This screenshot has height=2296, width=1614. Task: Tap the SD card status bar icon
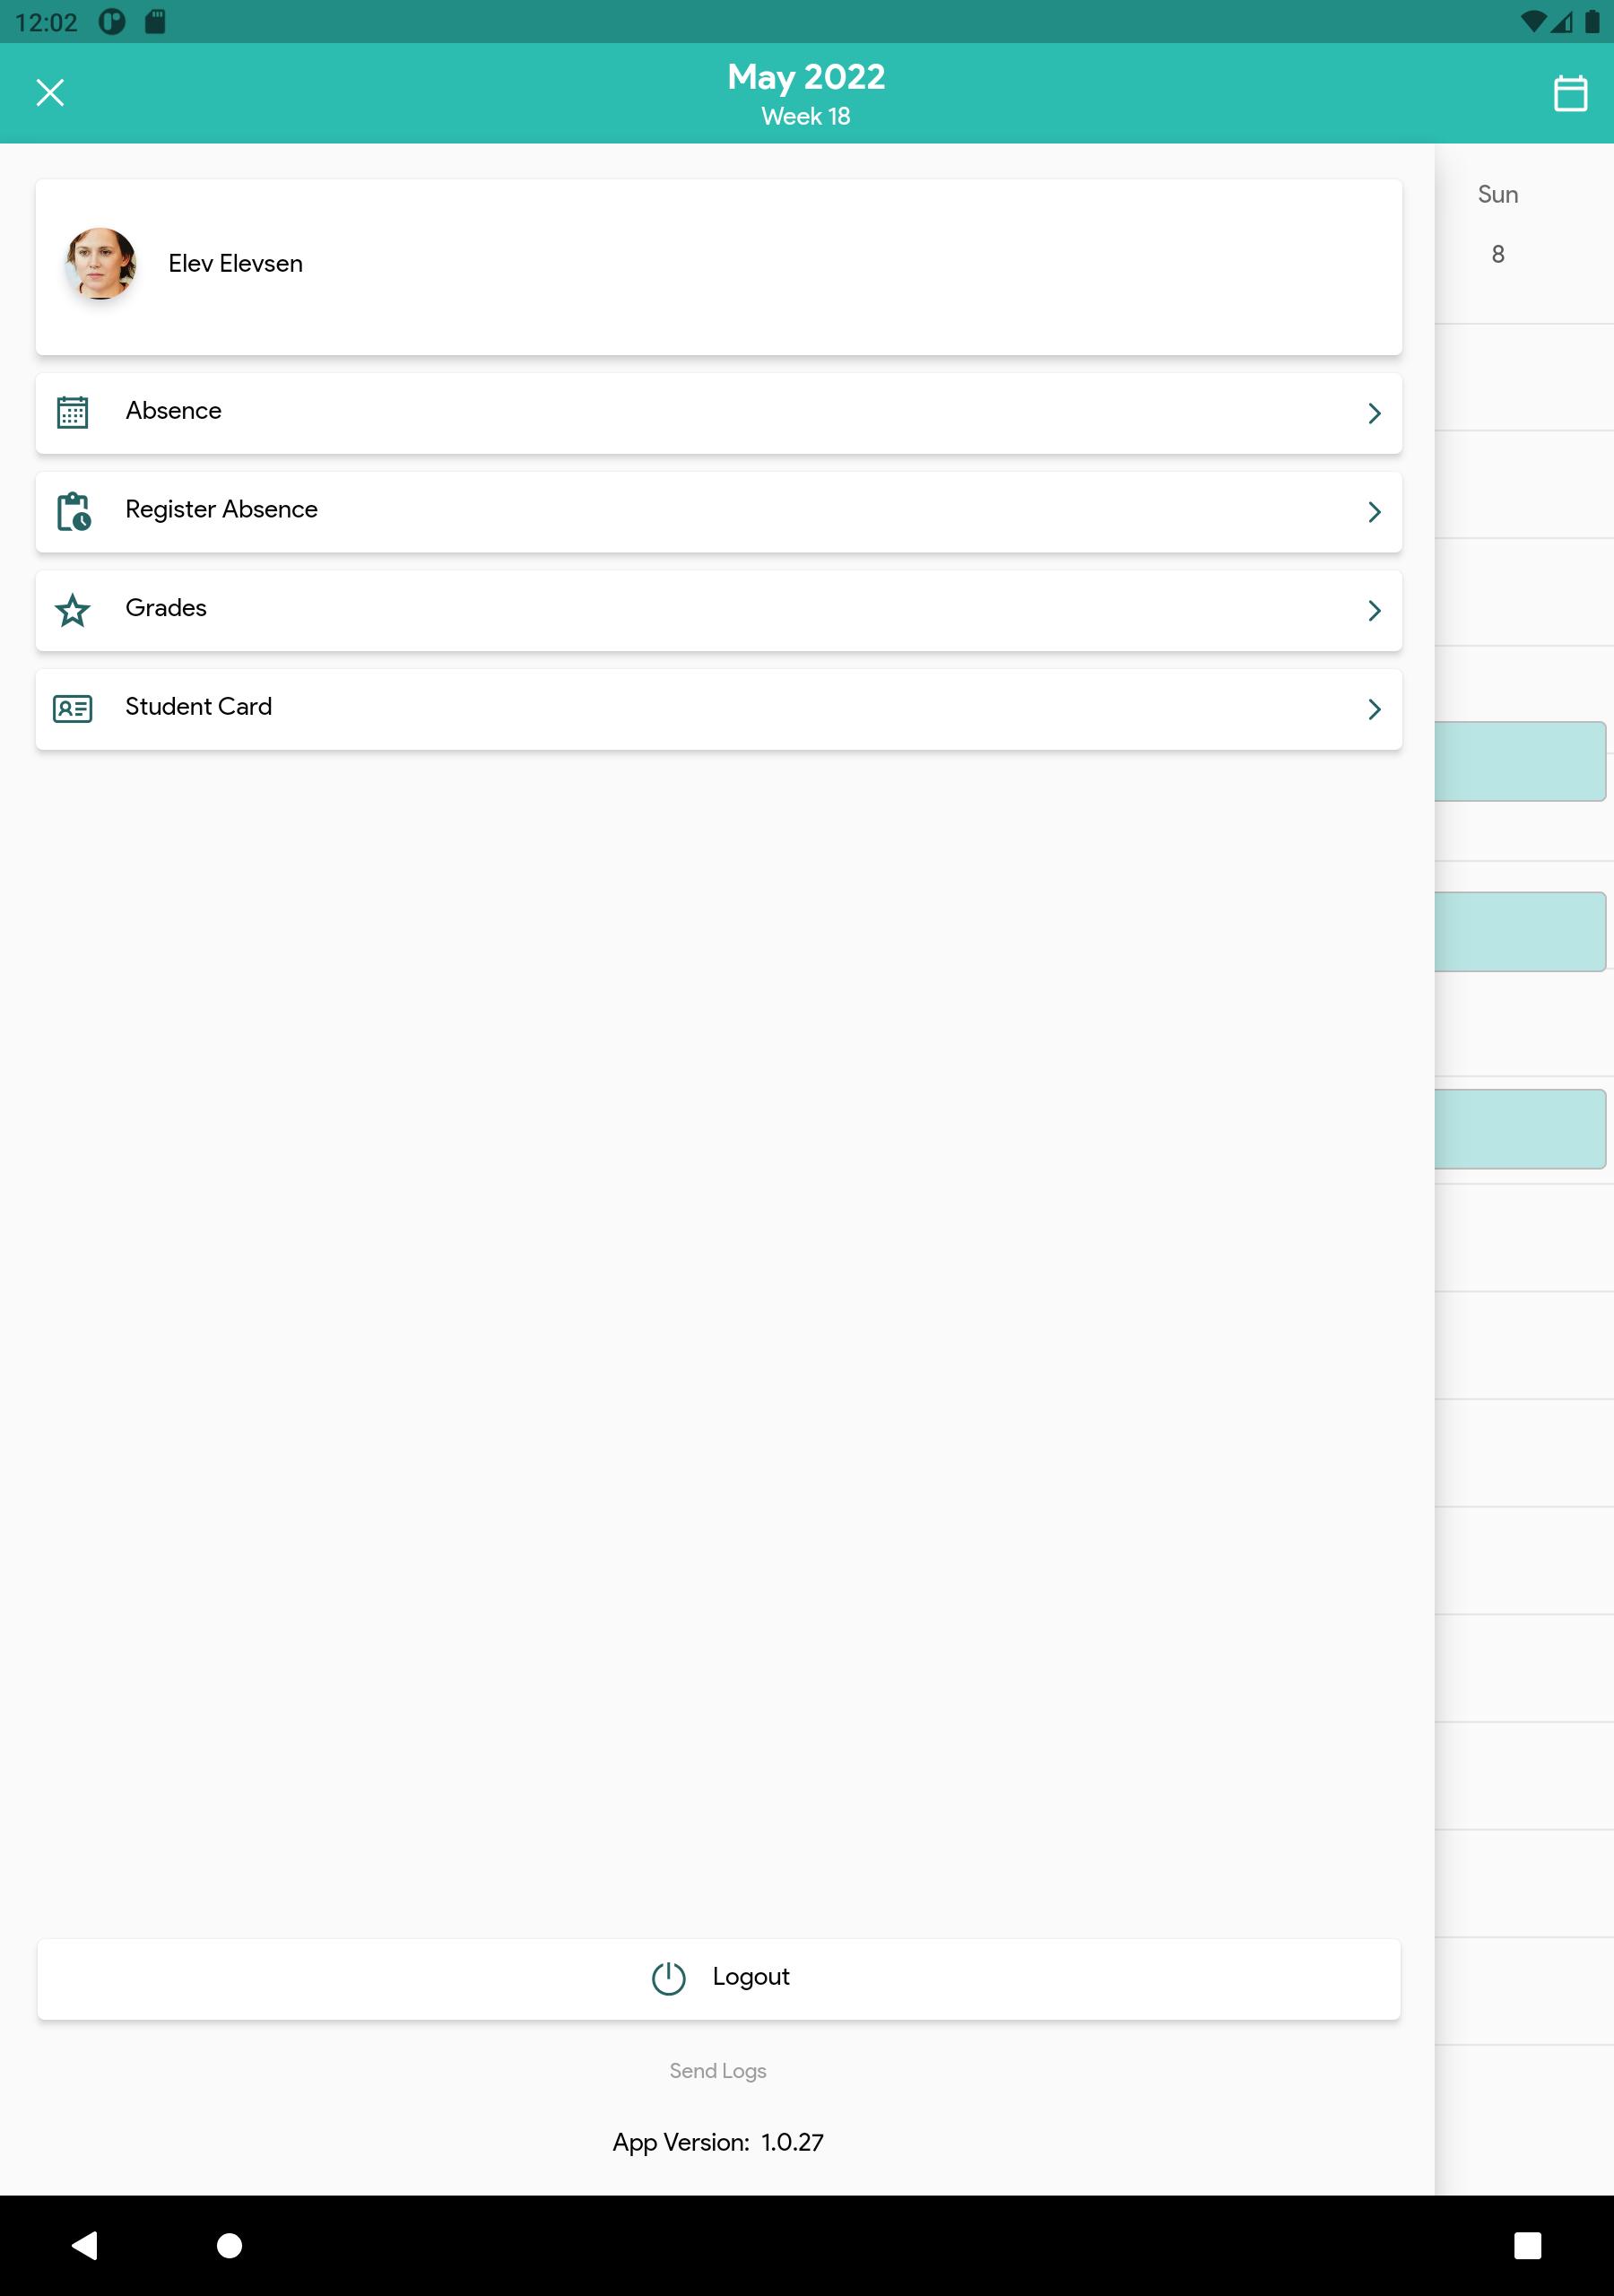pos(155,21)
